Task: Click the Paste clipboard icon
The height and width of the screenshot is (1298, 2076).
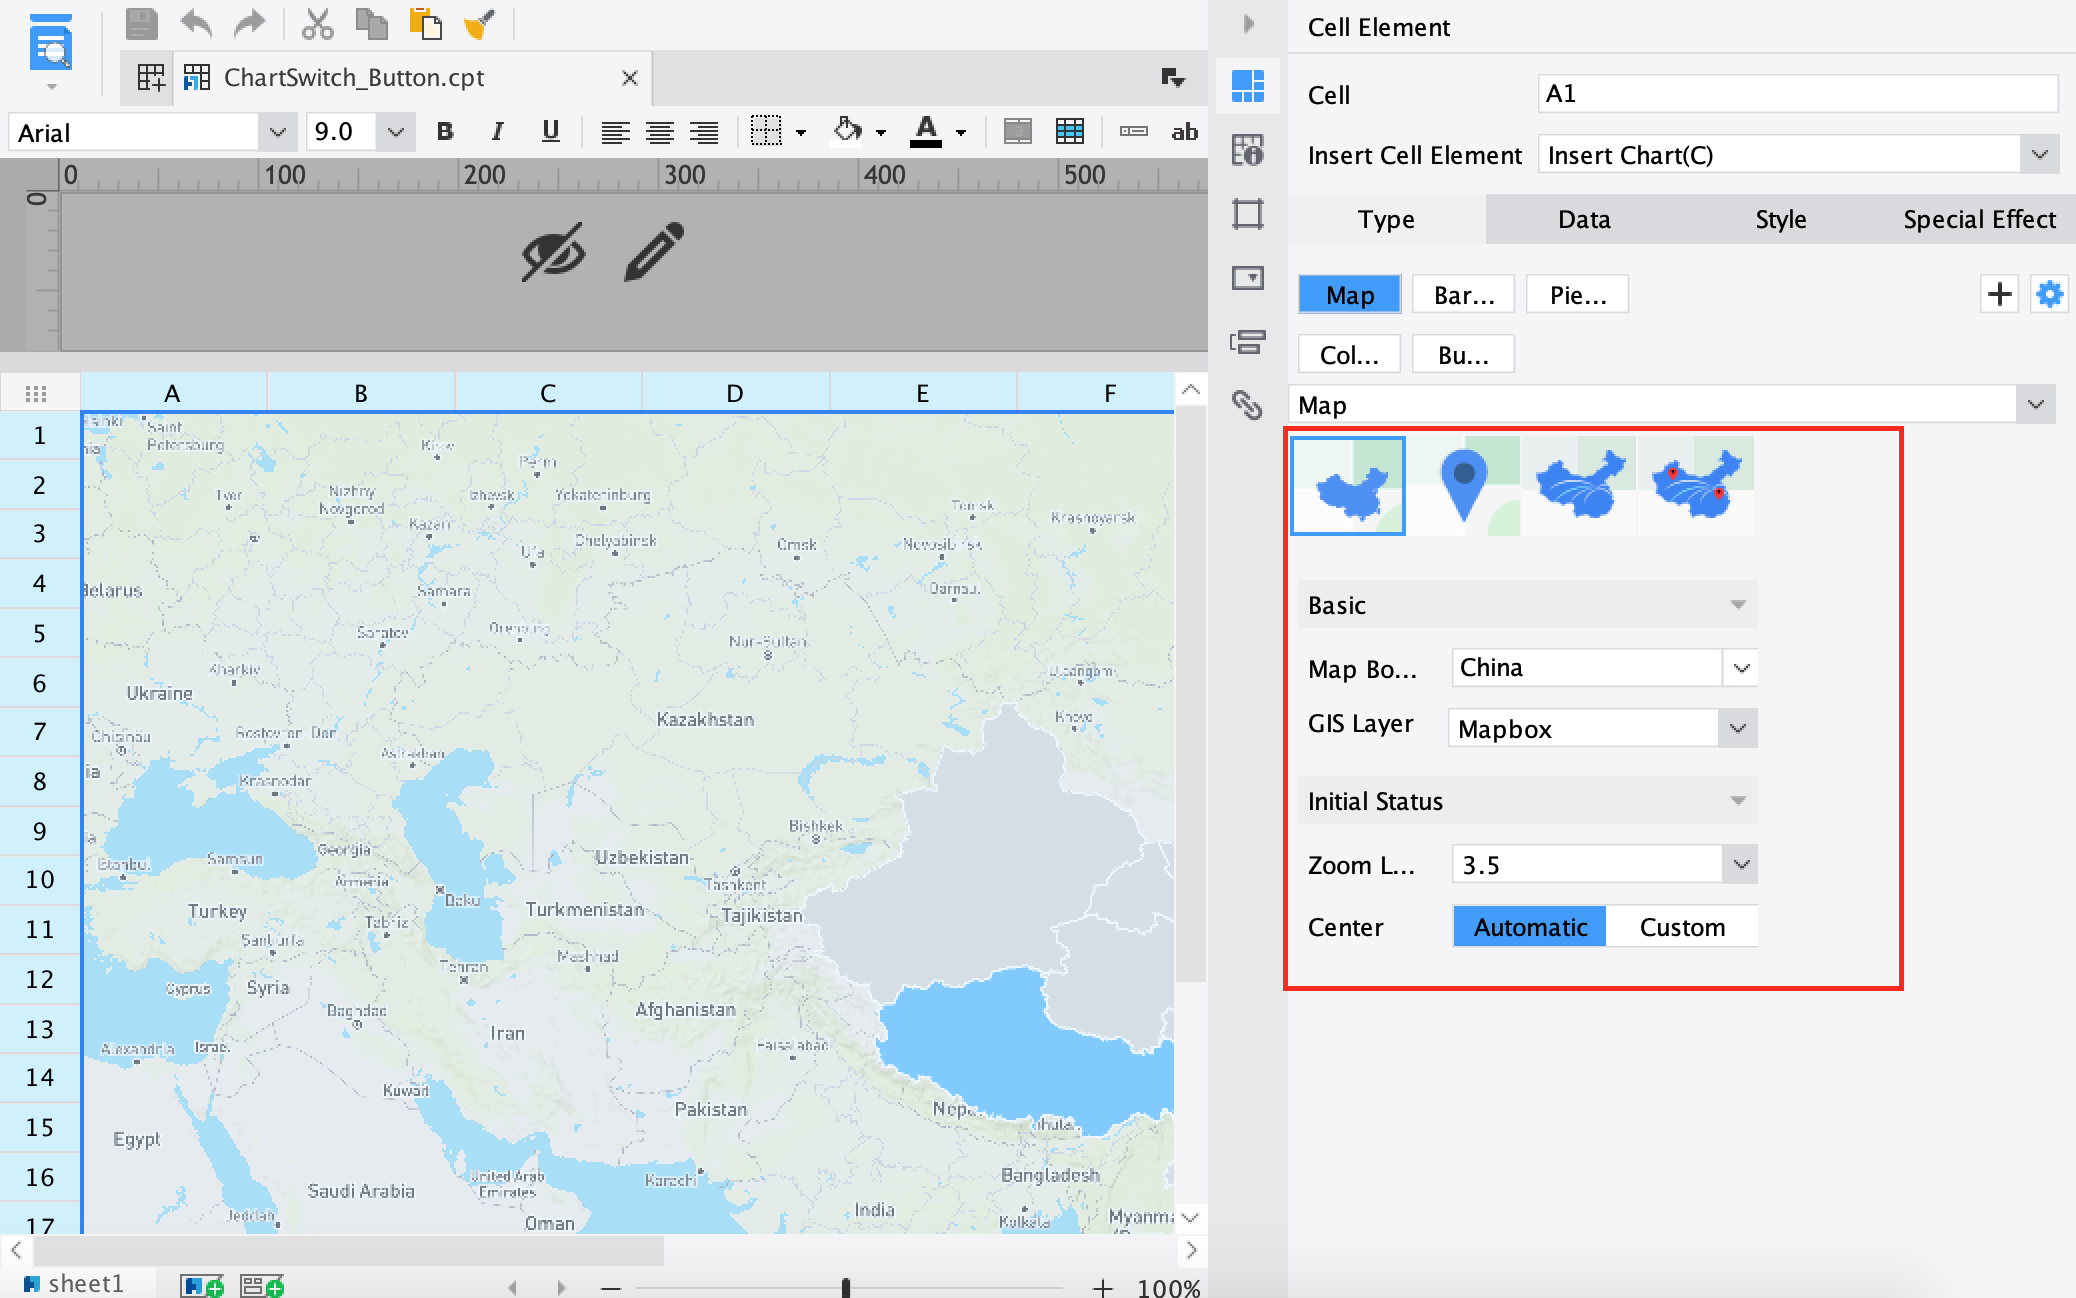Action: 425,23
